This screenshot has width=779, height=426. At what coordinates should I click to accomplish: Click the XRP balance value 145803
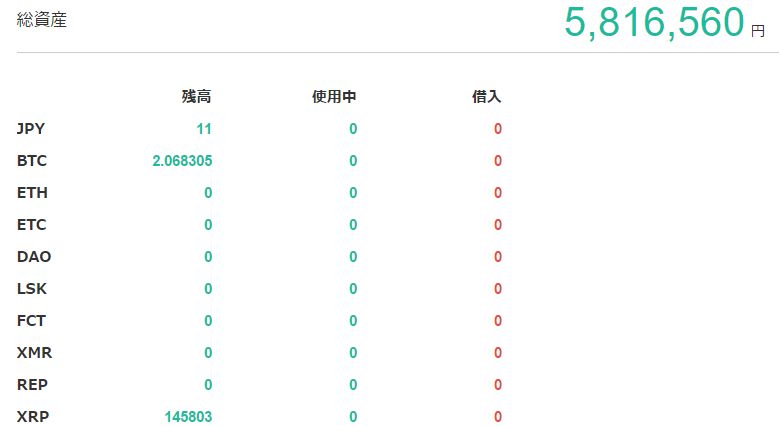[188, 417]
